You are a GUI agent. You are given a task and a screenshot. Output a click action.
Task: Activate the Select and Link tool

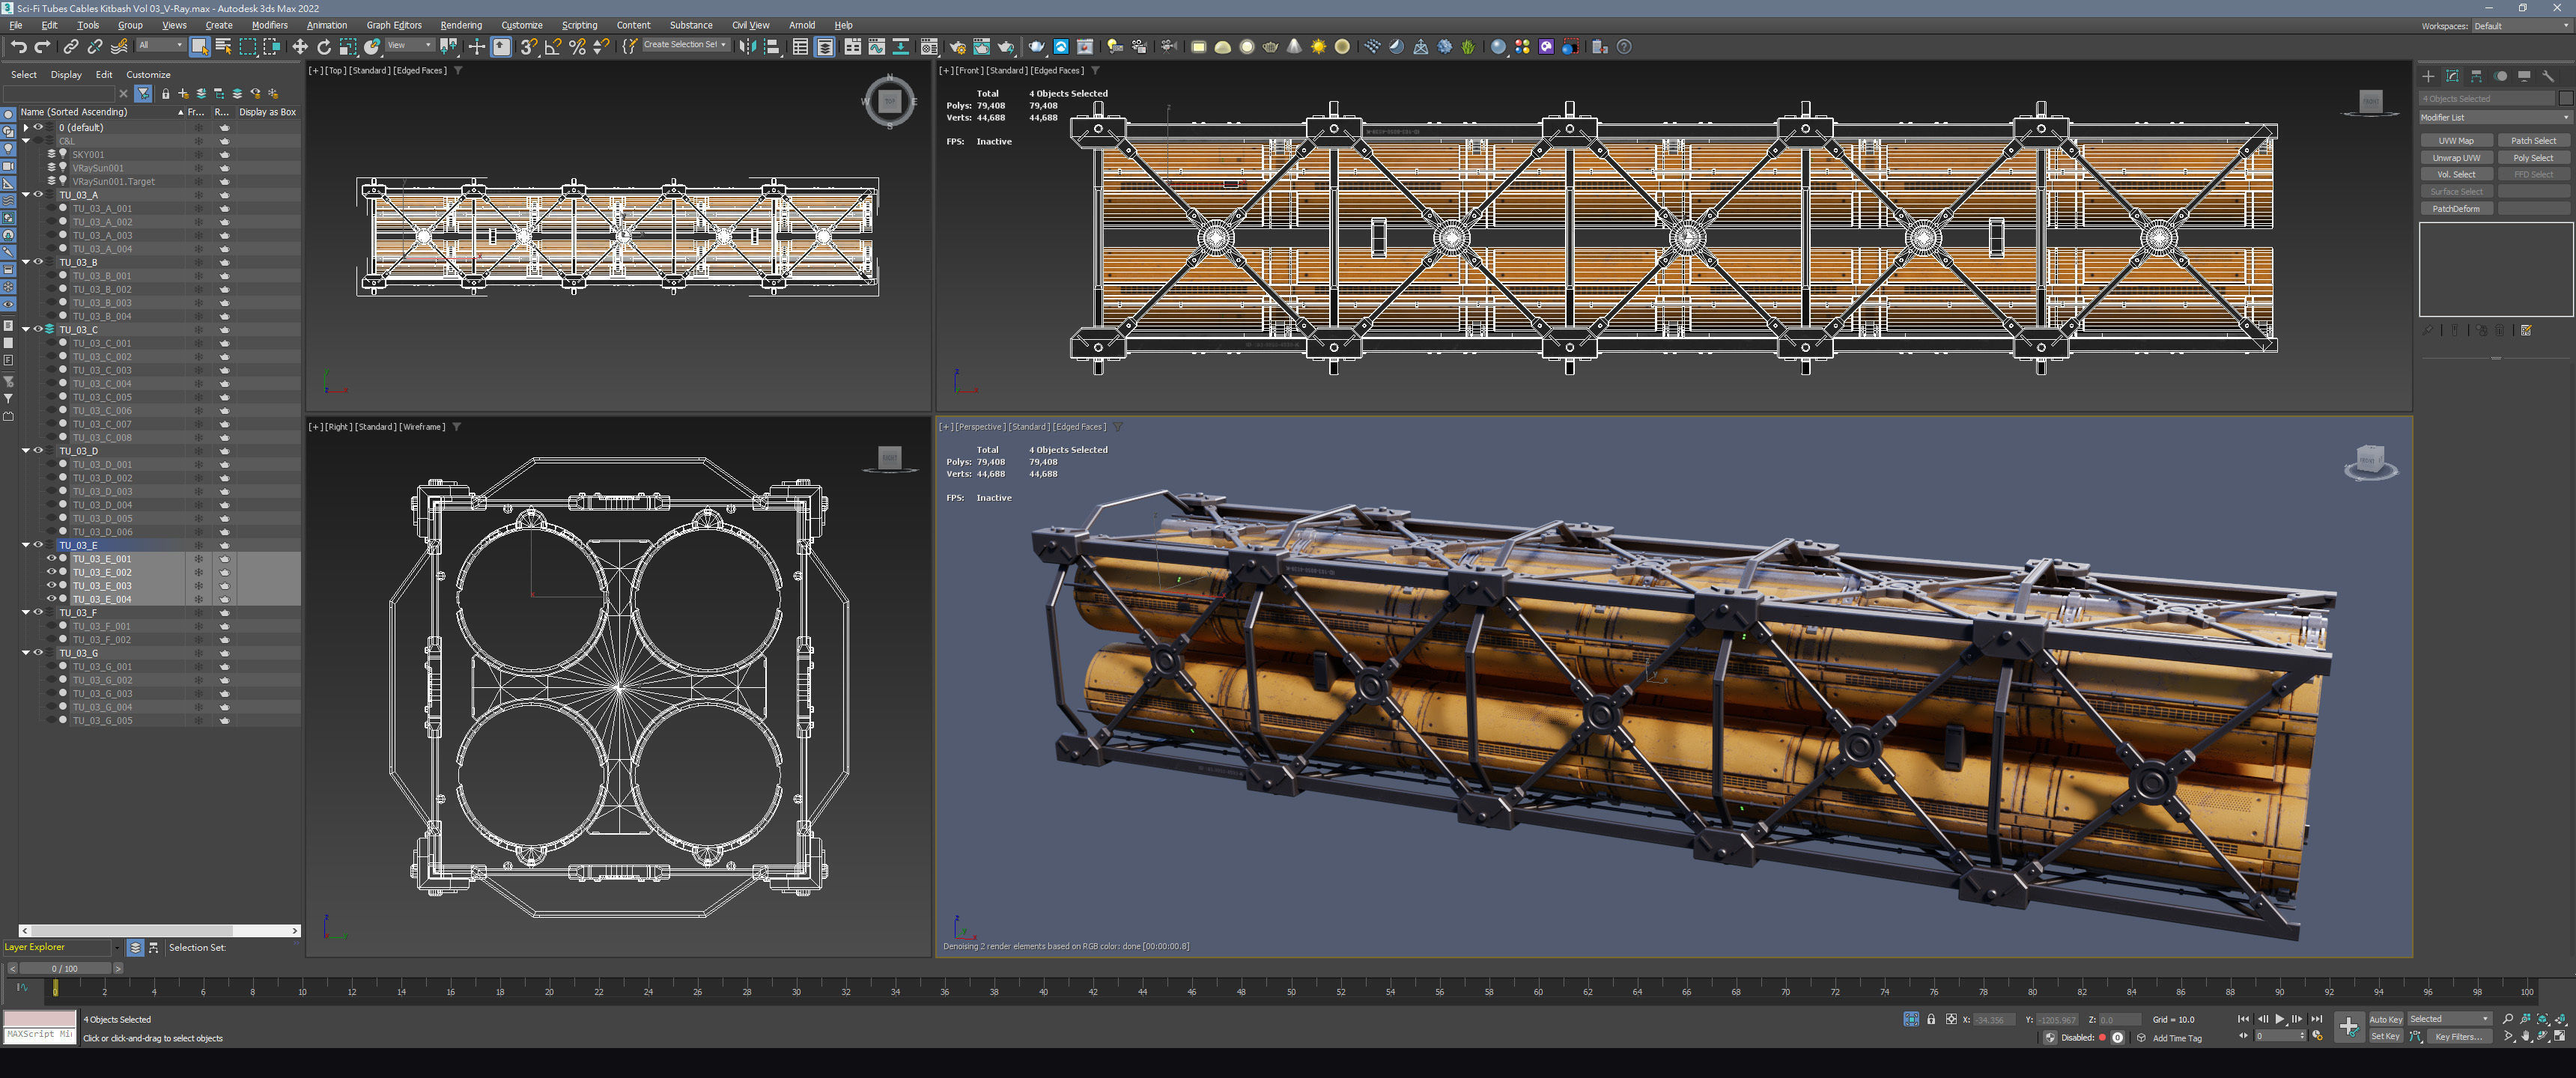click(71, 47)
